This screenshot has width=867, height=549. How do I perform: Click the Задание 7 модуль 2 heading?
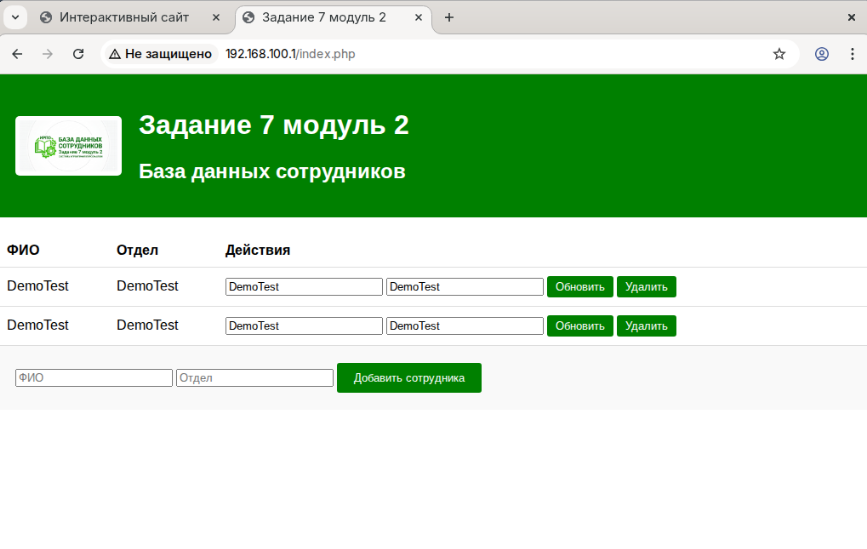274,125
